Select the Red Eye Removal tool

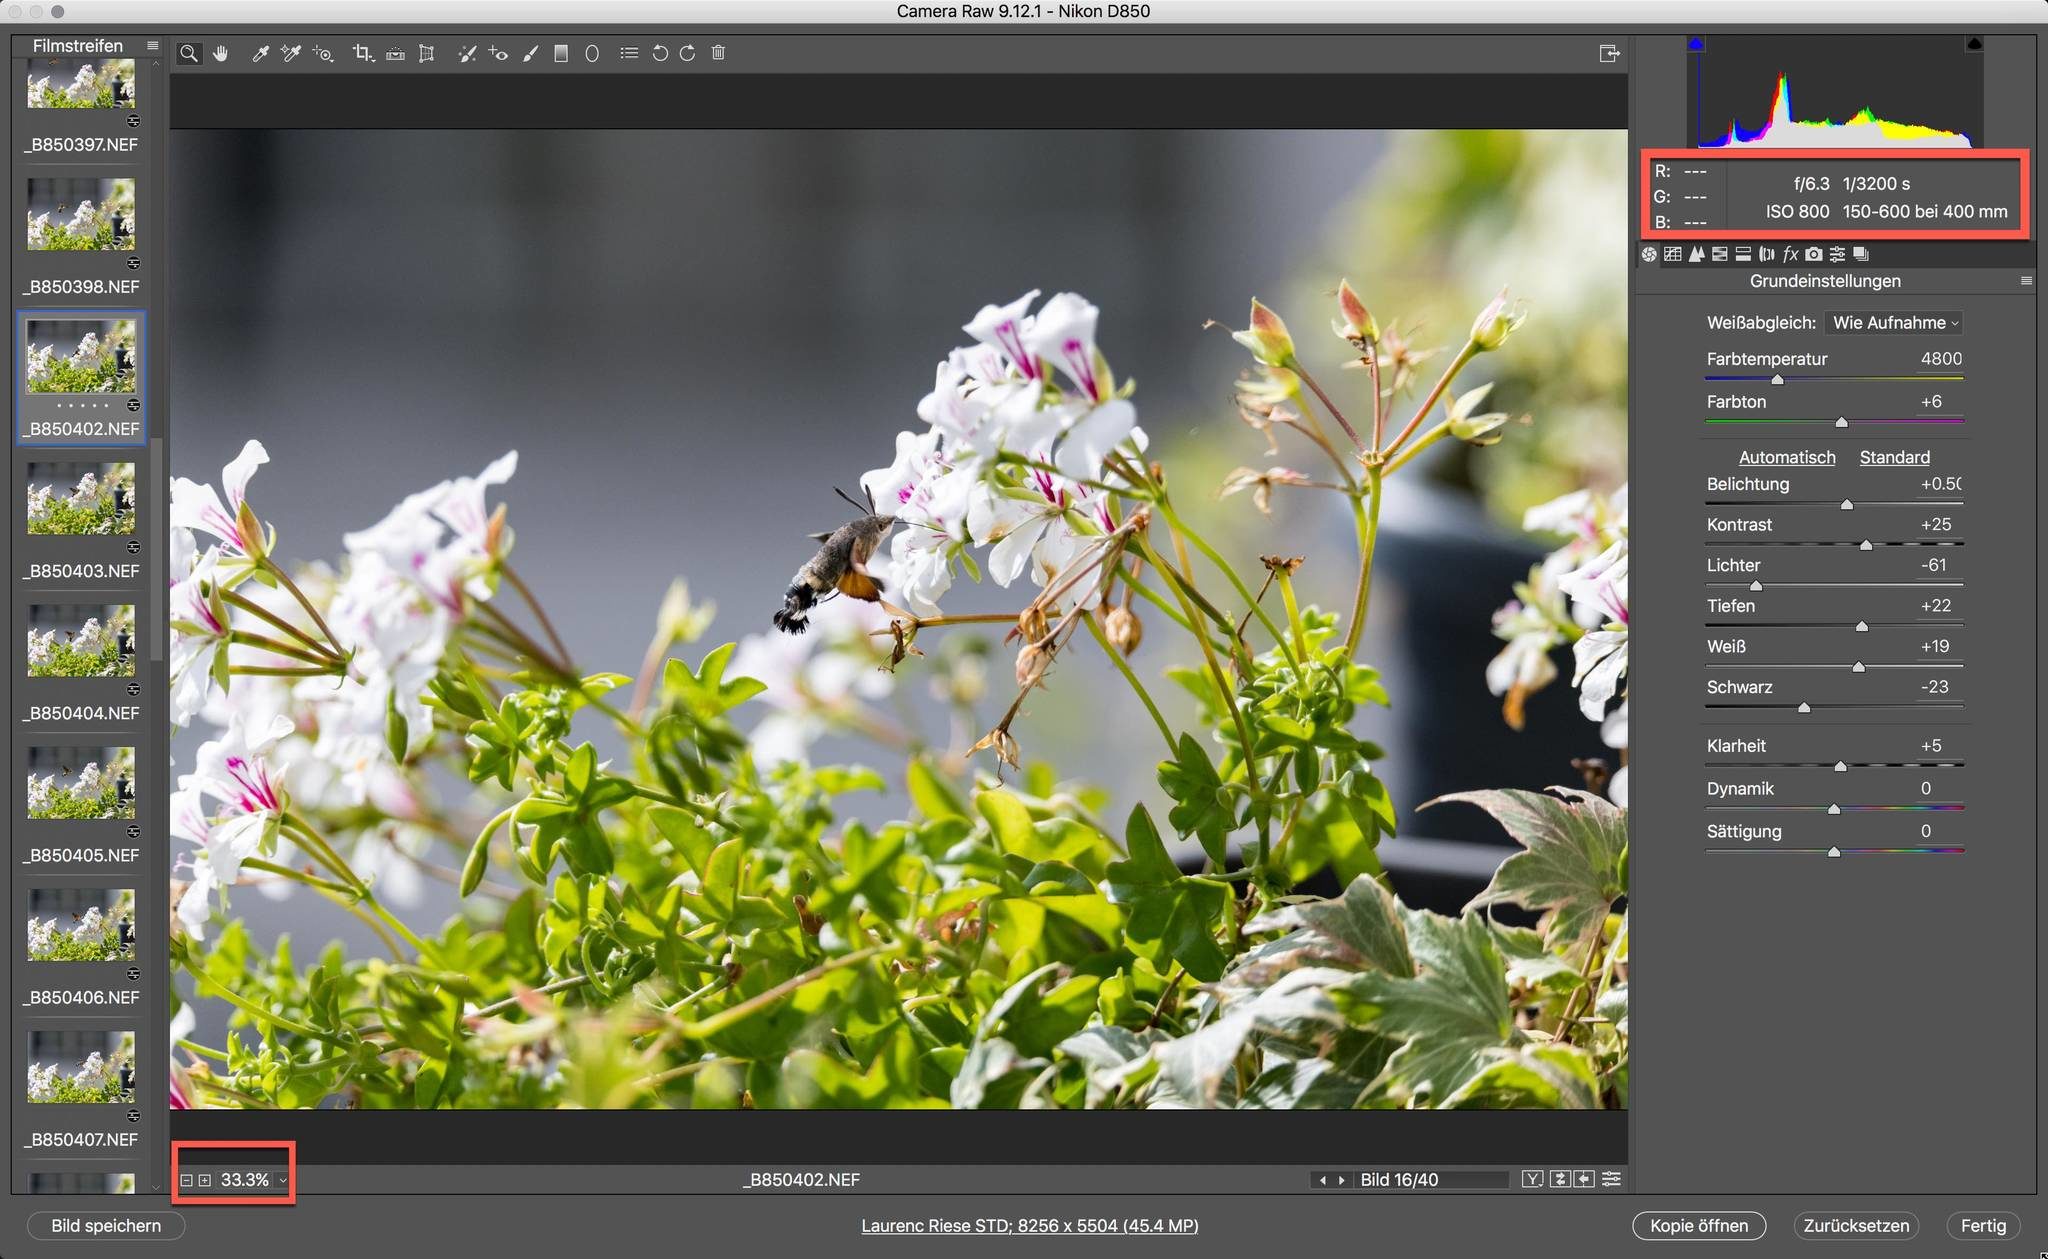click(x=498, y=53)
